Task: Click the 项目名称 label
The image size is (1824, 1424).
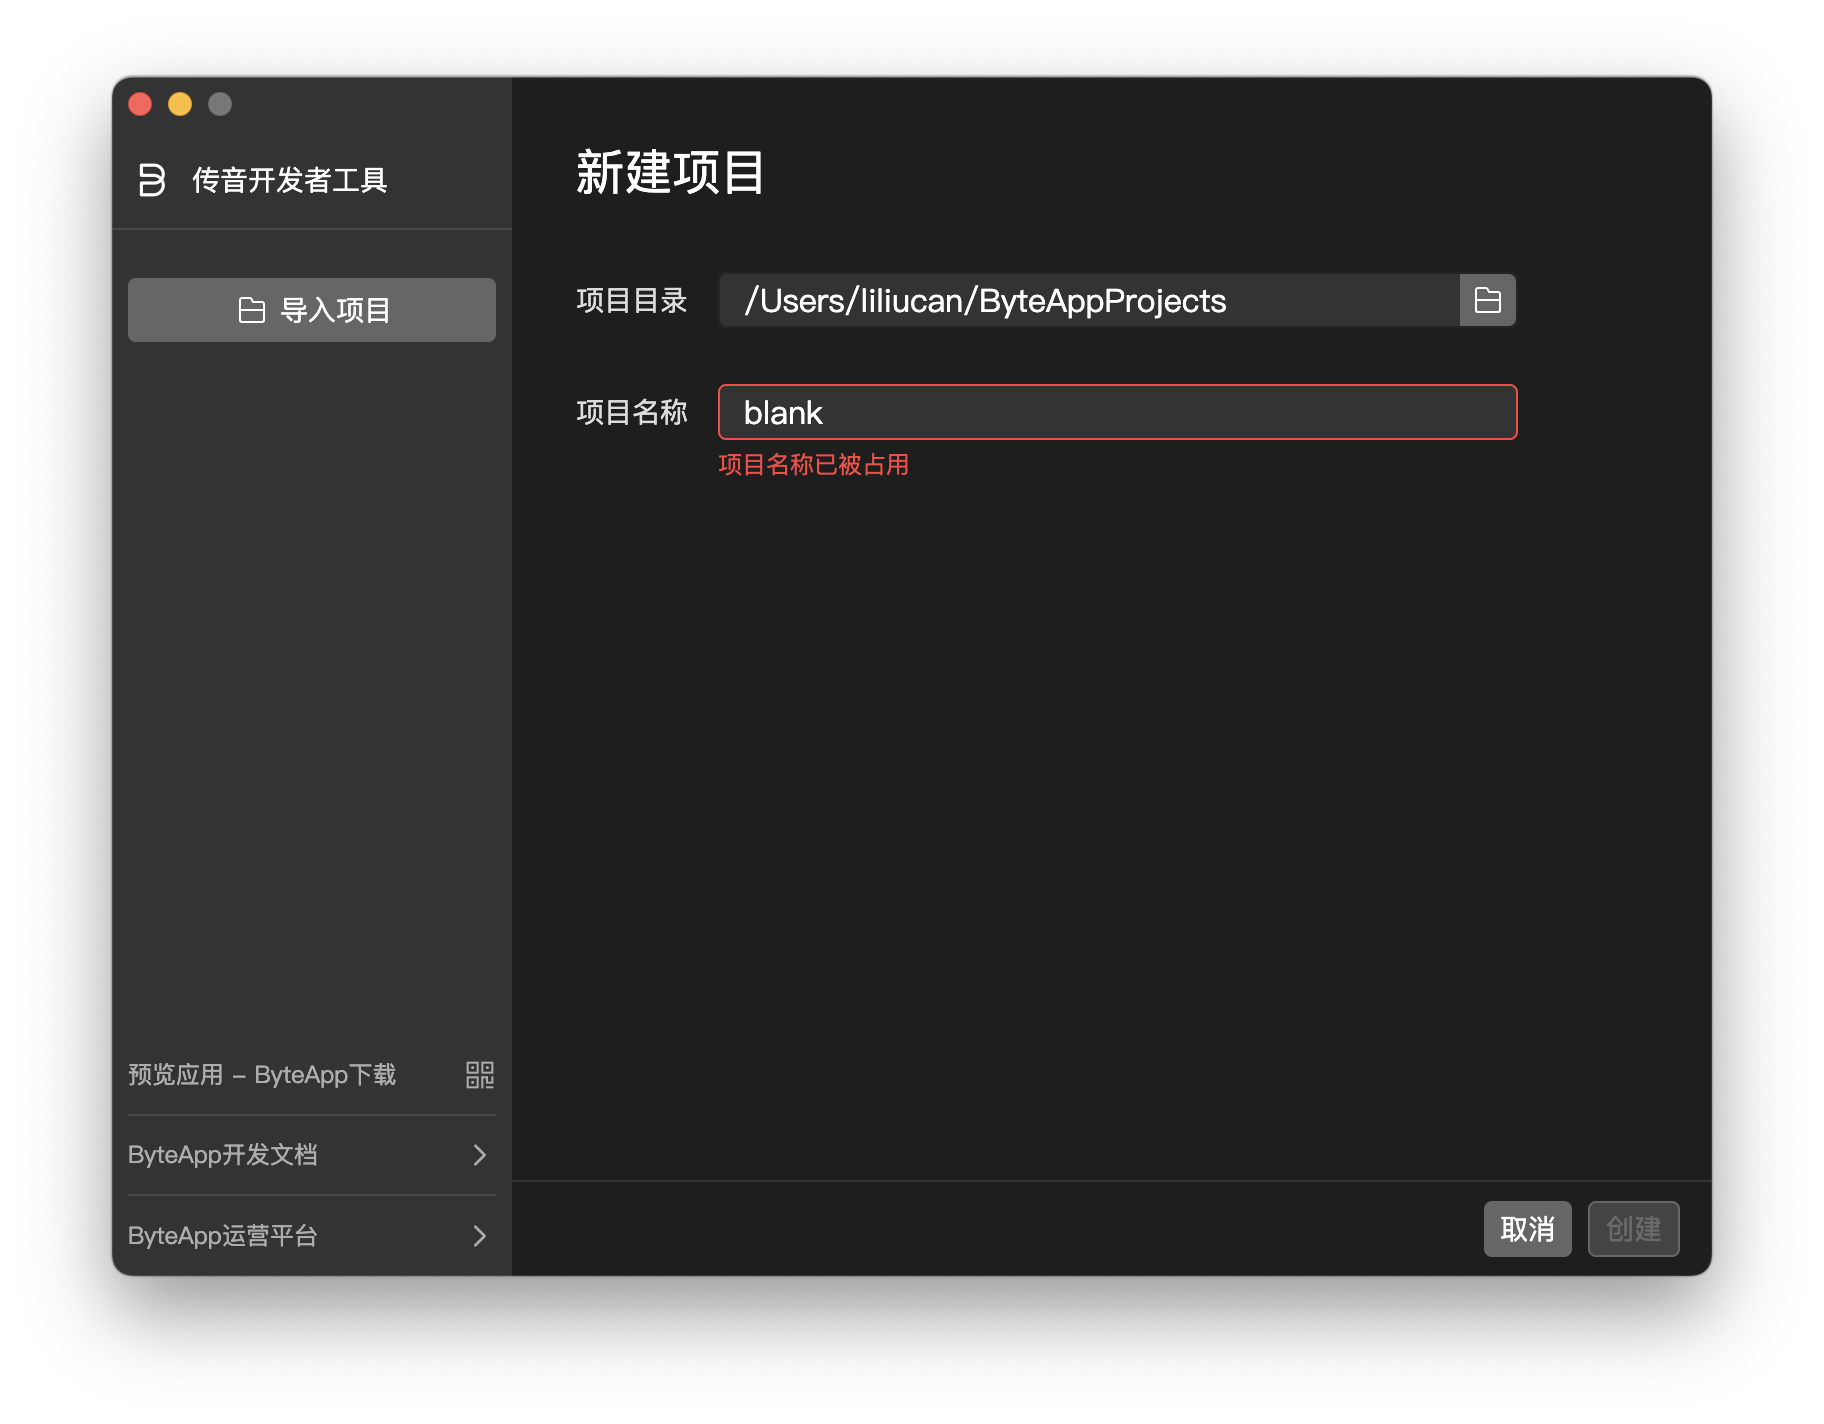Action: (x=632, y=412)
